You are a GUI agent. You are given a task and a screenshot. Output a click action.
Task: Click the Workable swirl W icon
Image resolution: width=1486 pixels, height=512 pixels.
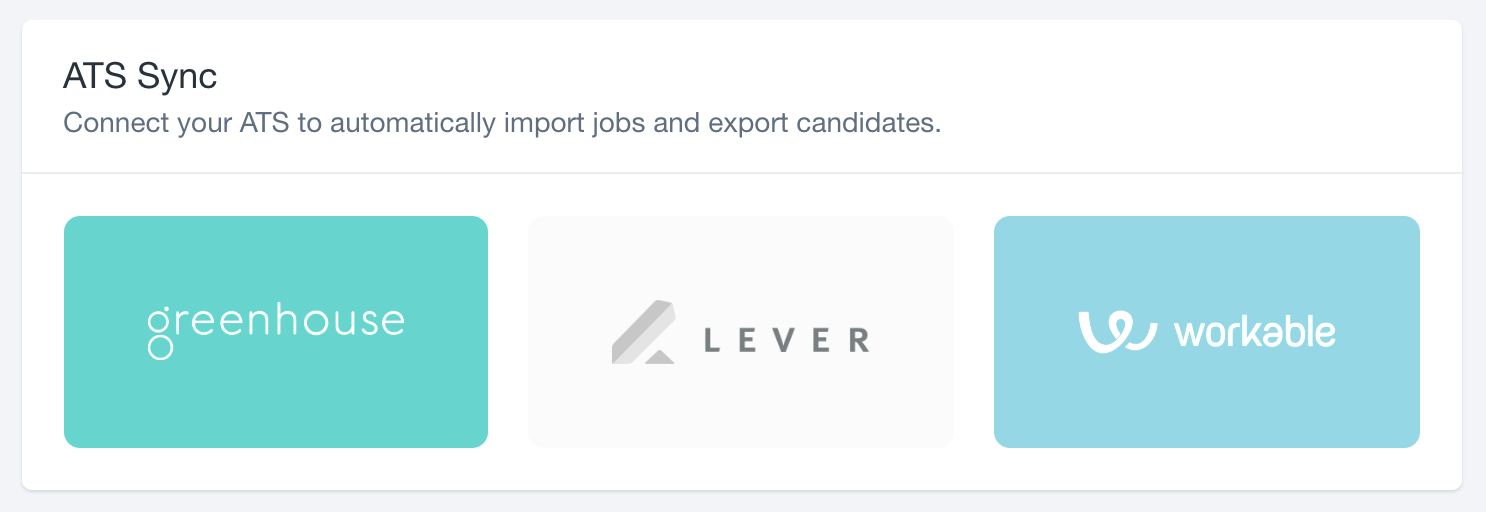coord(1117,332)
